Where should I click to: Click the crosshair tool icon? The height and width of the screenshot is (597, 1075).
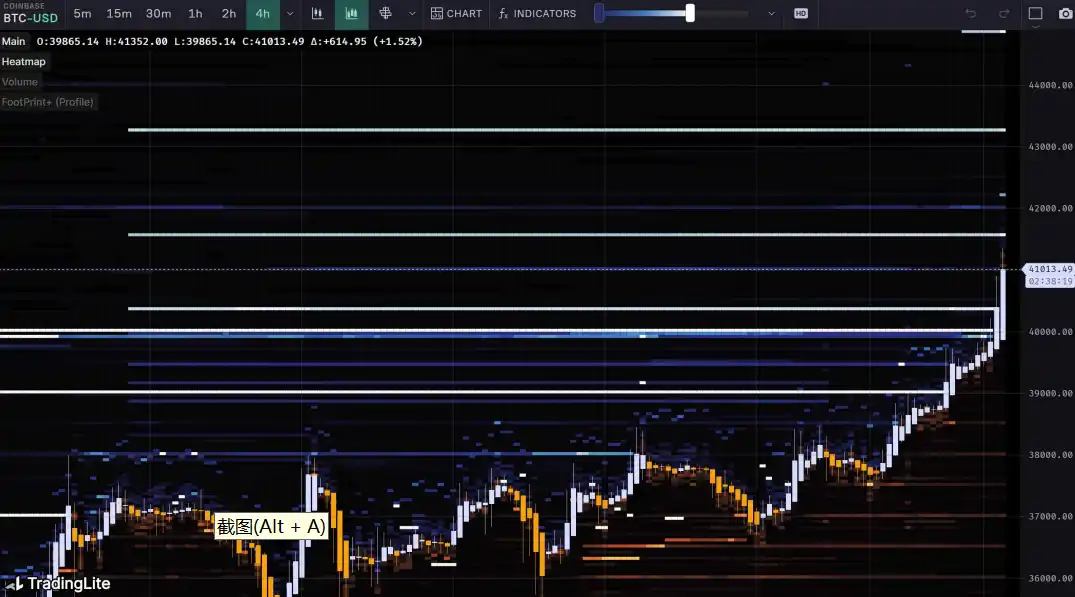click(x=385, y=14)
